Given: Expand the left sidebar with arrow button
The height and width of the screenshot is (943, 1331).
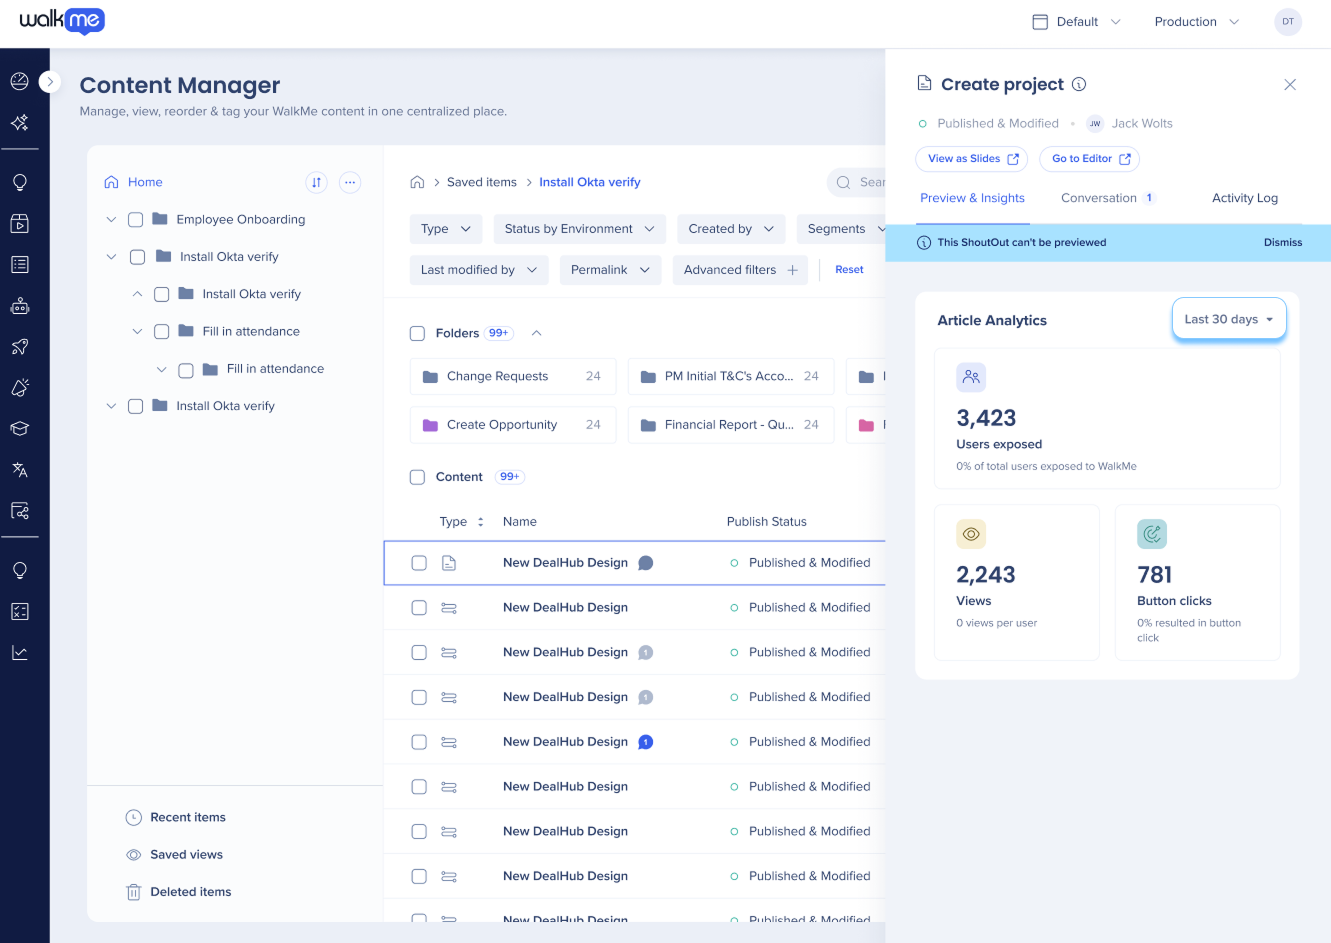Looking at the screenshot, I should (50, 82).
